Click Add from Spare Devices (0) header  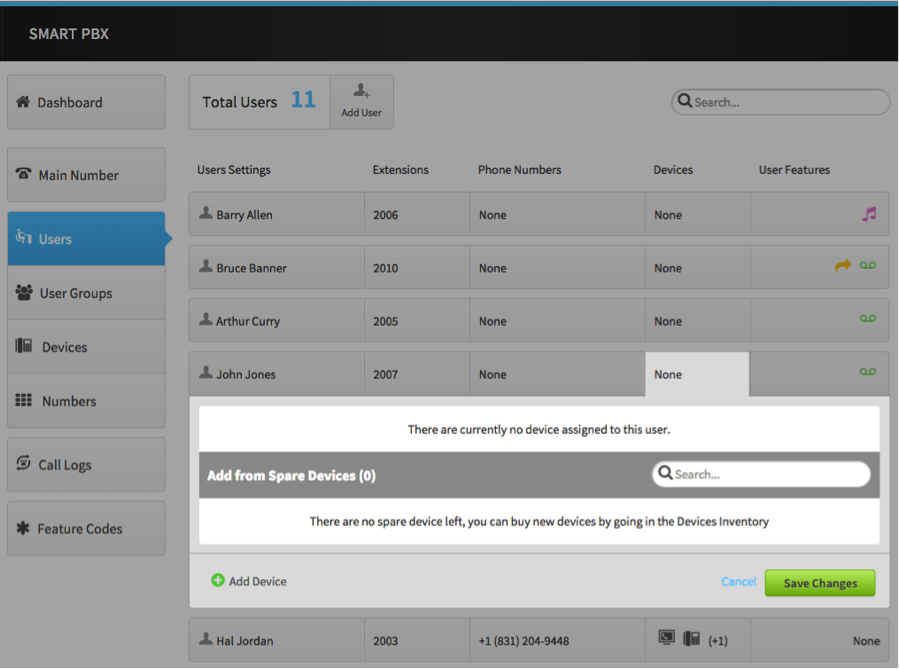coord(291,476)
